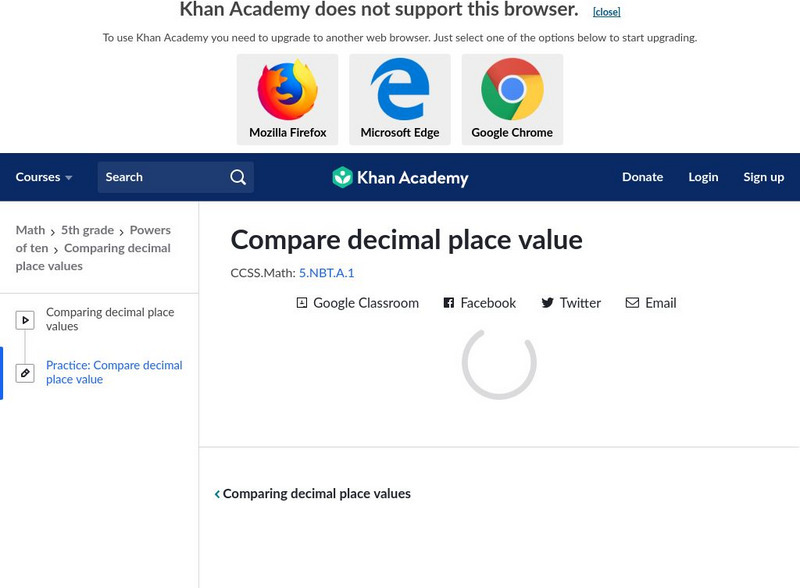Click the Mozilla Firefox browser icon
The height and width of the screenshot is (588, 800).
[x=287, y=90]
